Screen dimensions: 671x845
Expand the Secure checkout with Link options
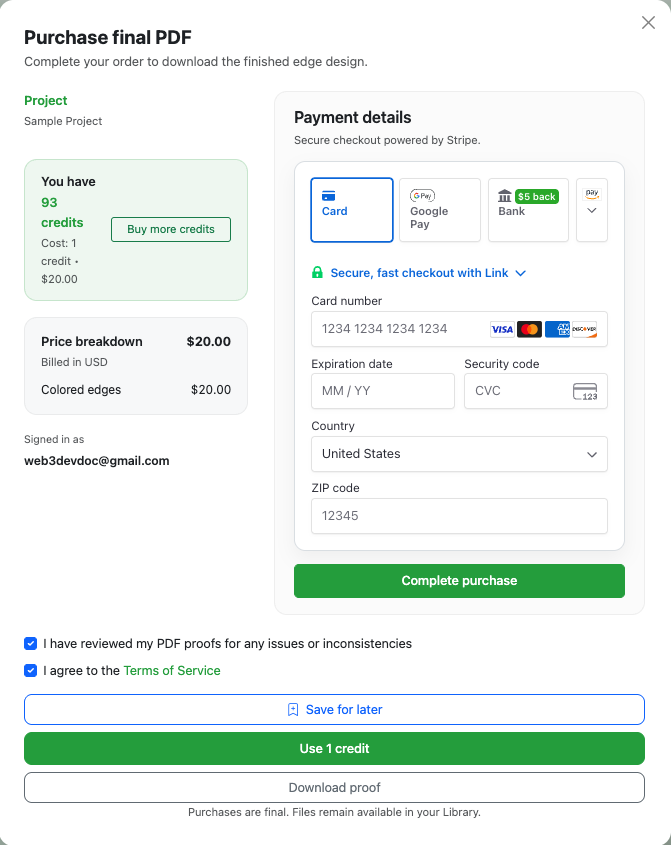tap(520, 272)
